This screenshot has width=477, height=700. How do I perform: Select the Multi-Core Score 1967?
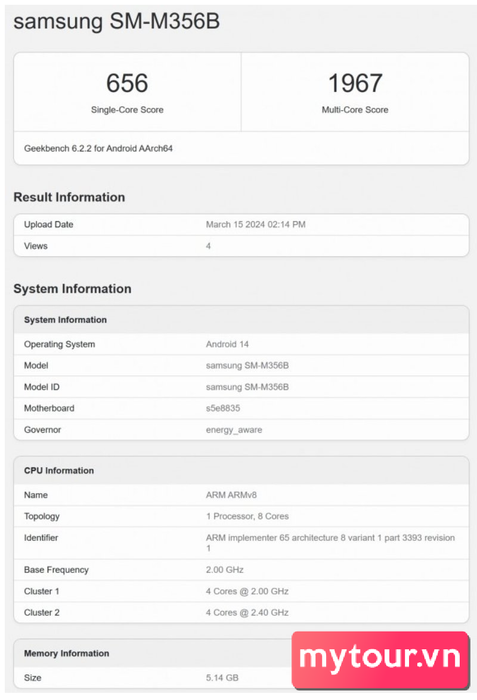click(x=355, y=83)
